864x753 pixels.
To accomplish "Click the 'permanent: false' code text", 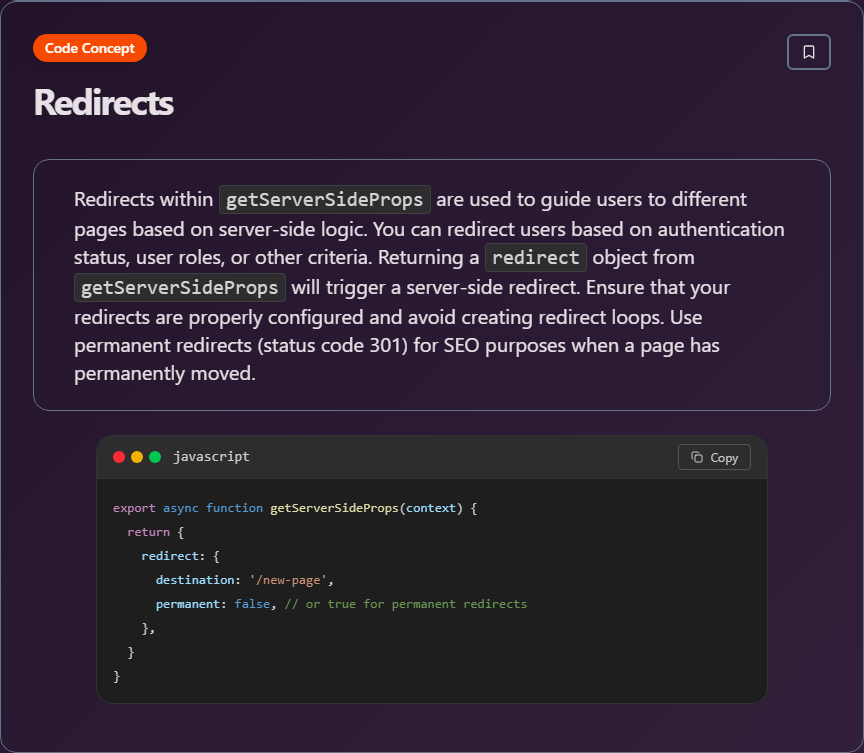I will (x=213, y=604).
